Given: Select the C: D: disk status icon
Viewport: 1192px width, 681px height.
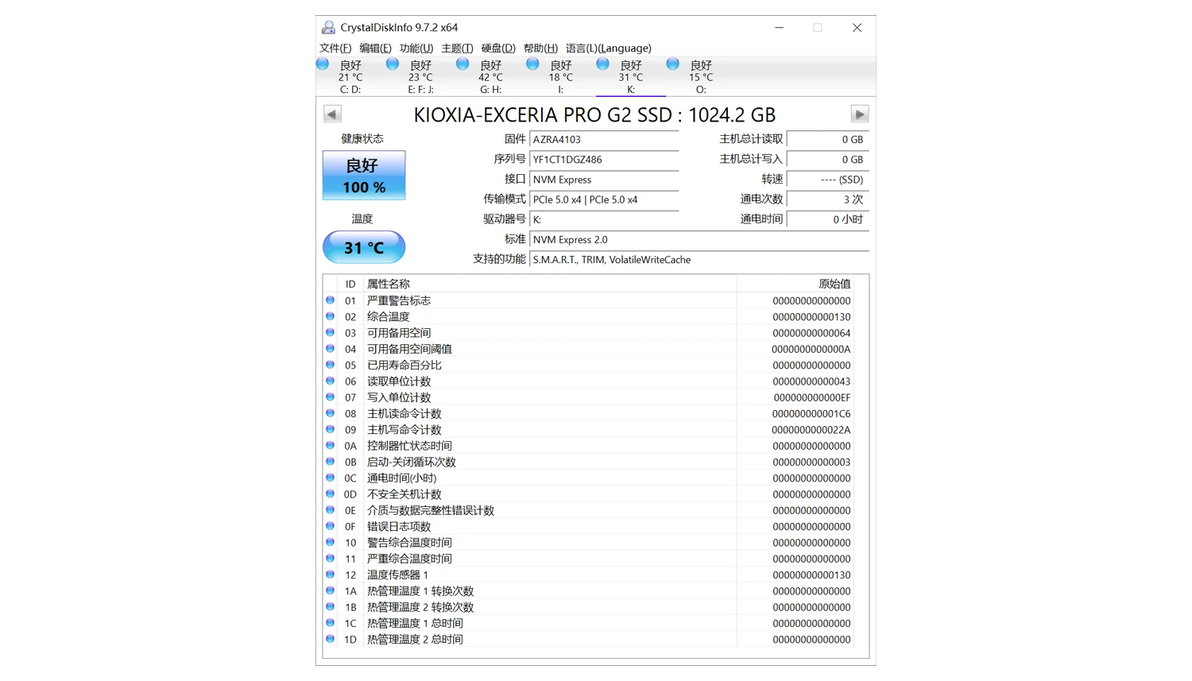Looking at the screenshot, I should coord(323,65).
